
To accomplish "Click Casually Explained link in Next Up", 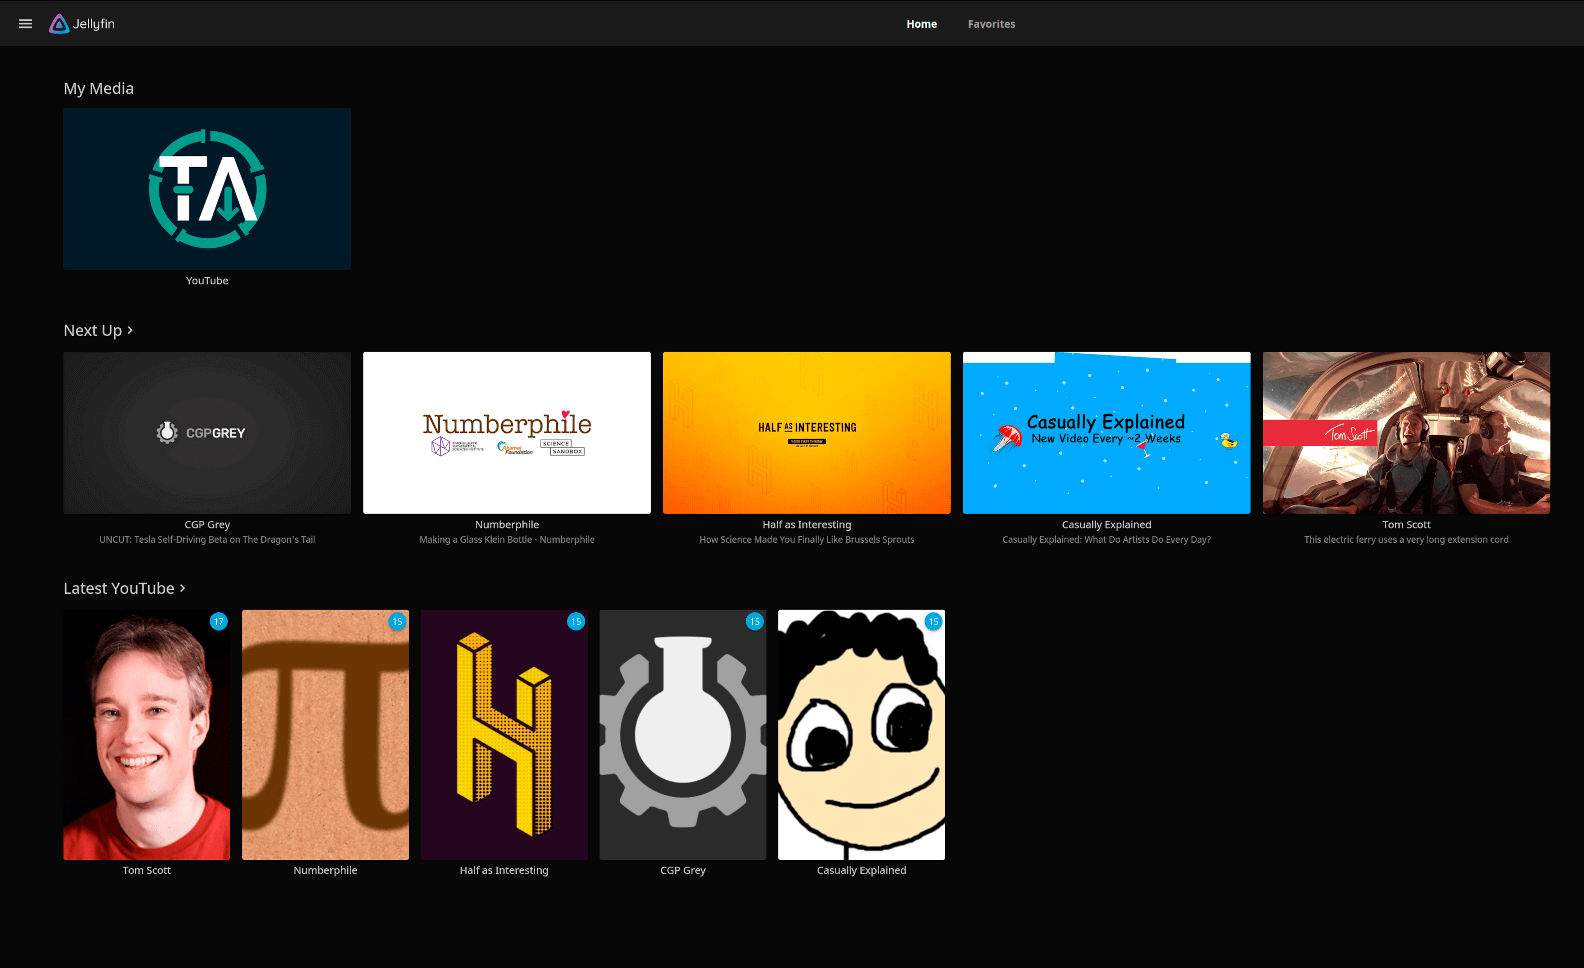I will point(1107,525).
